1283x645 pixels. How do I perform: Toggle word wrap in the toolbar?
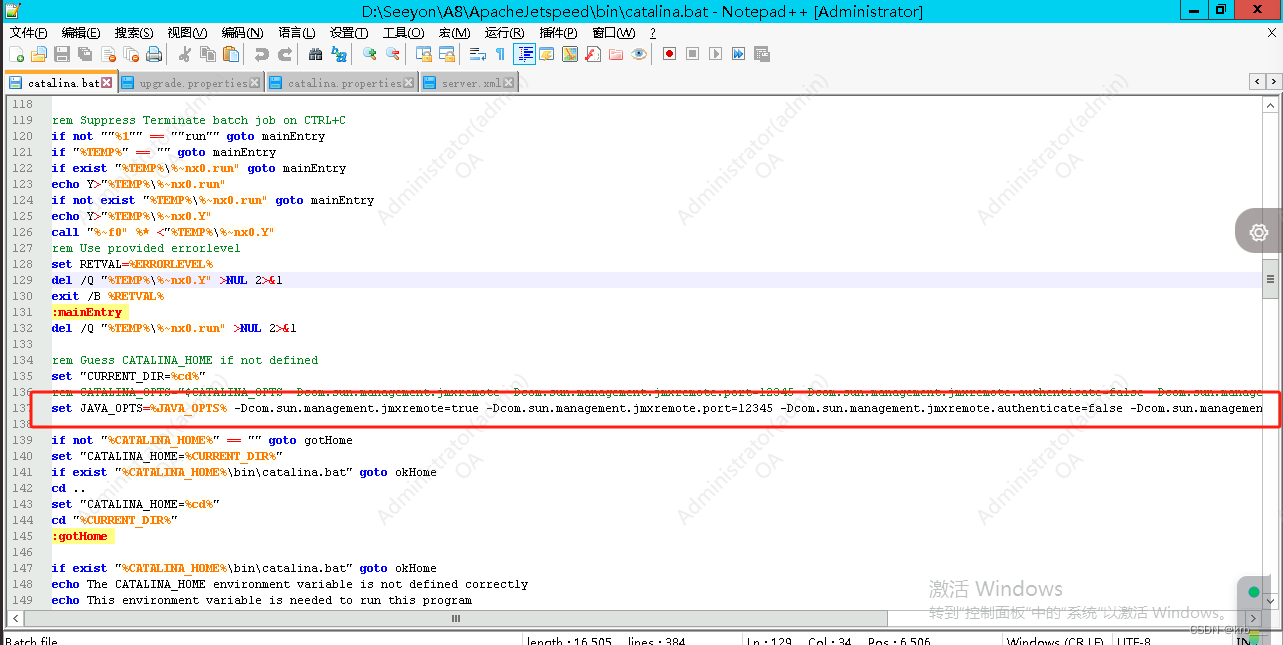point(477,54)
